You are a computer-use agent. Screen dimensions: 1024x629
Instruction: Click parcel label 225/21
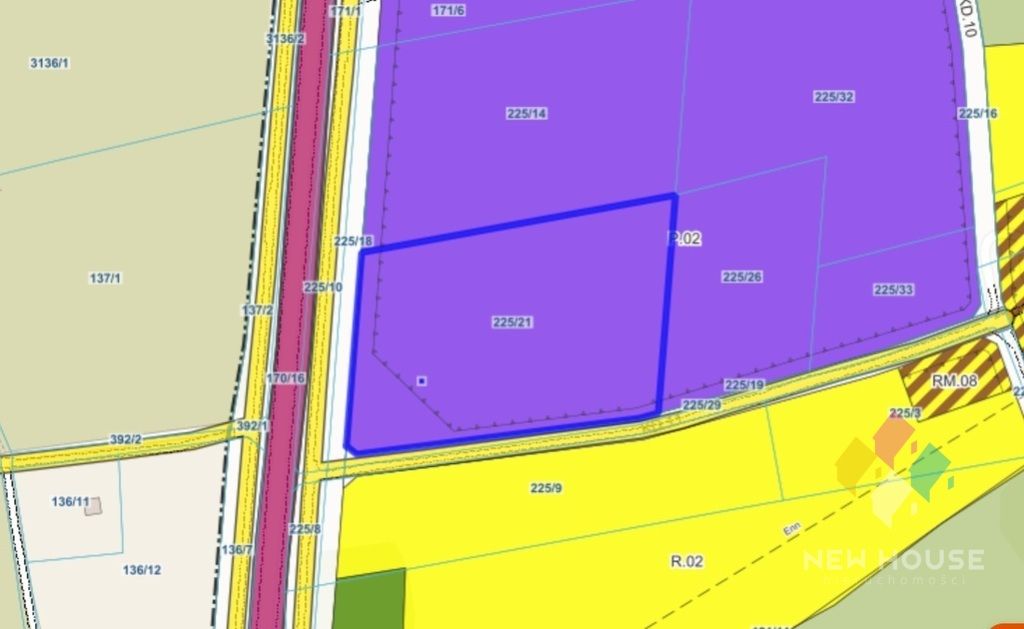(512, 322)
